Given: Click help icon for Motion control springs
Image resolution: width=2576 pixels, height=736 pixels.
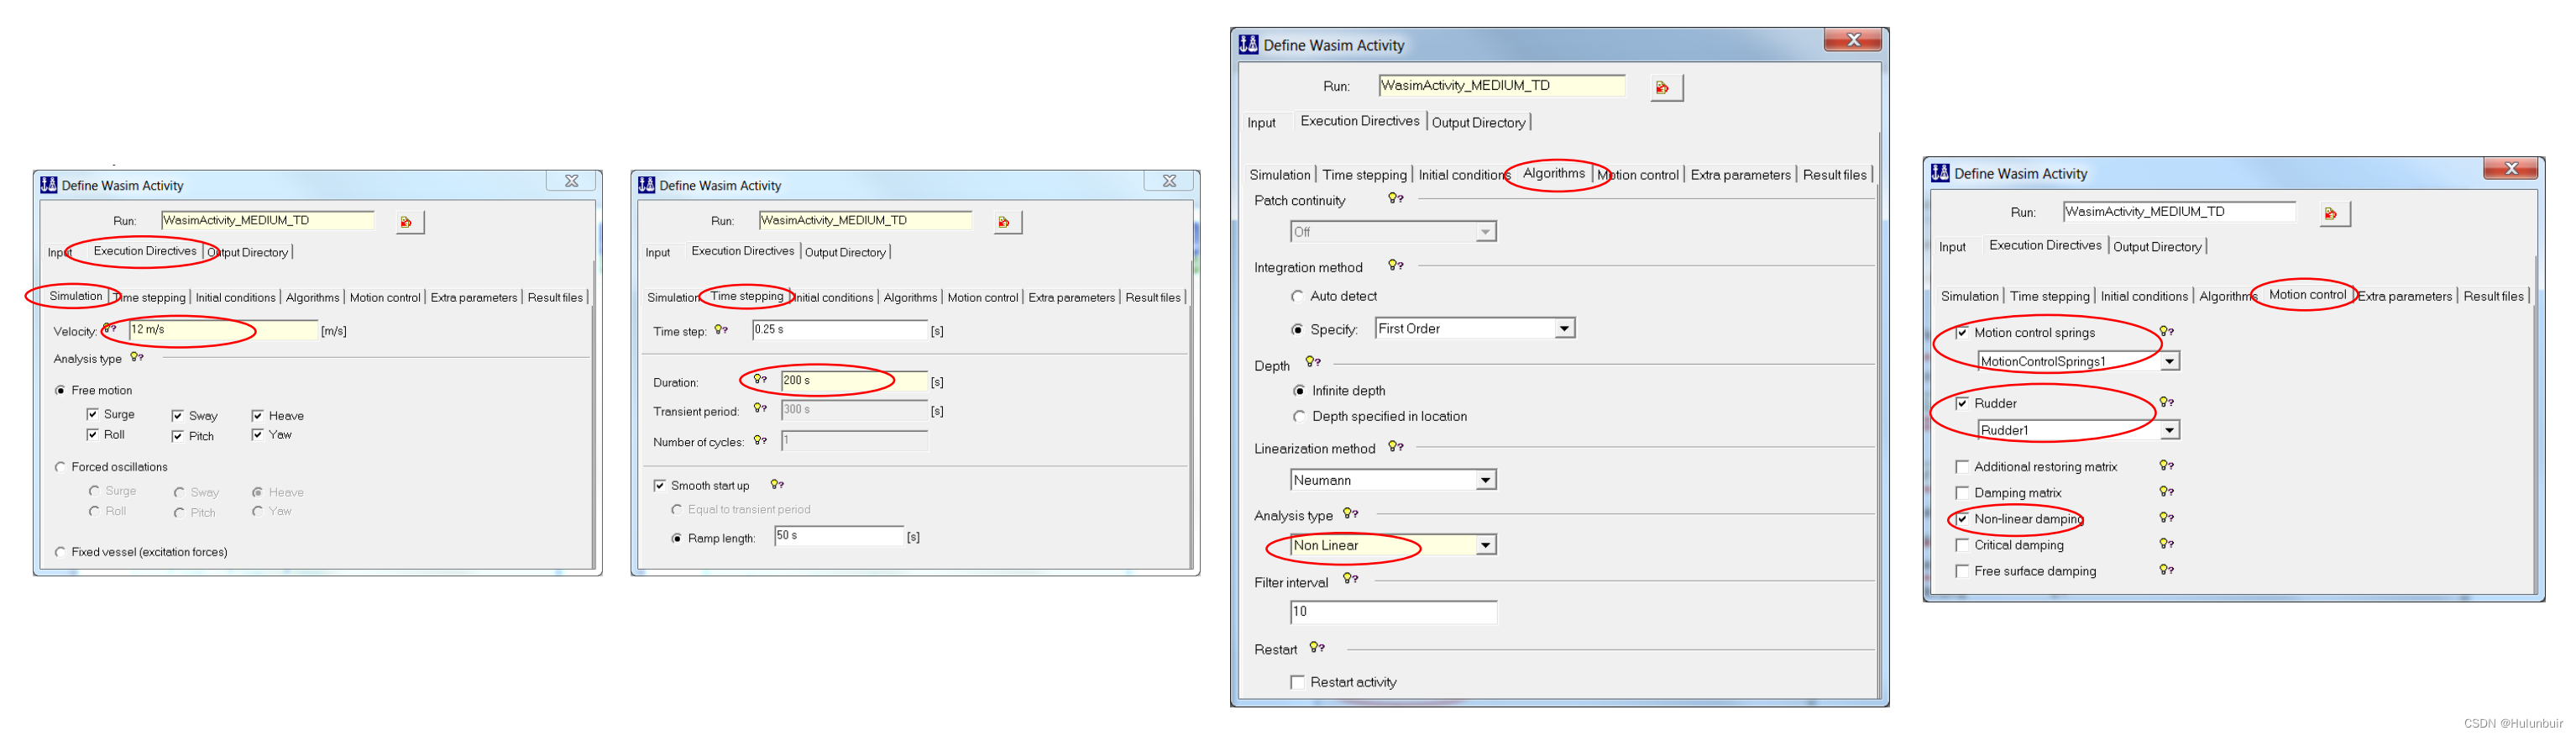Looking at the screenshot, I should pos(2166,332).
